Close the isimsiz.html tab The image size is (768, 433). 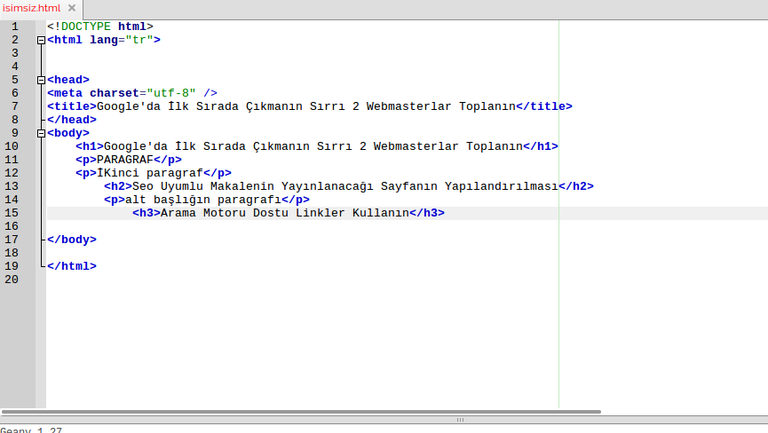[x=72, y=8]
